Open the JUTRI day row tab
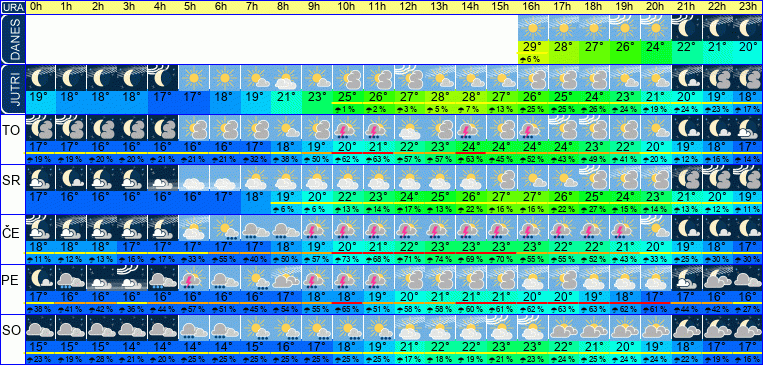The width and height of the screenshot is (763, 365). click(12, 89)
